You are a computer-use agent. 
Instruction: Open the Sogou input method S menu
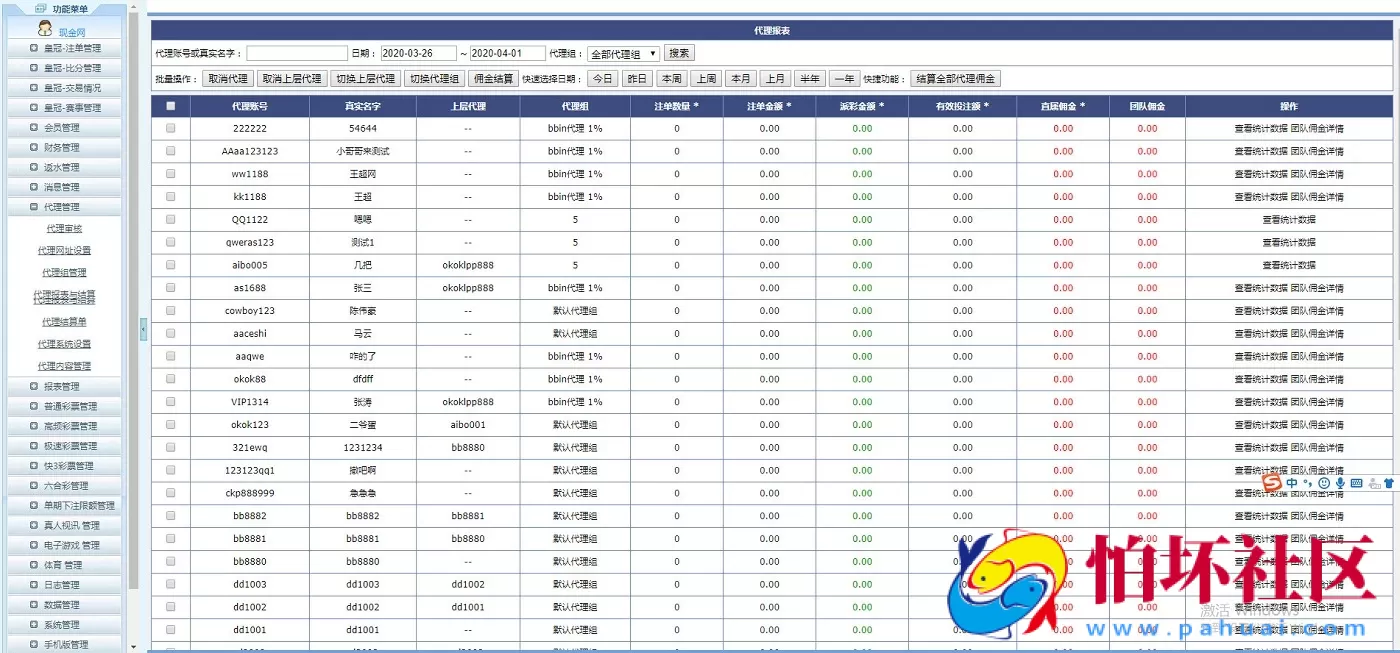coord(1272,483)
